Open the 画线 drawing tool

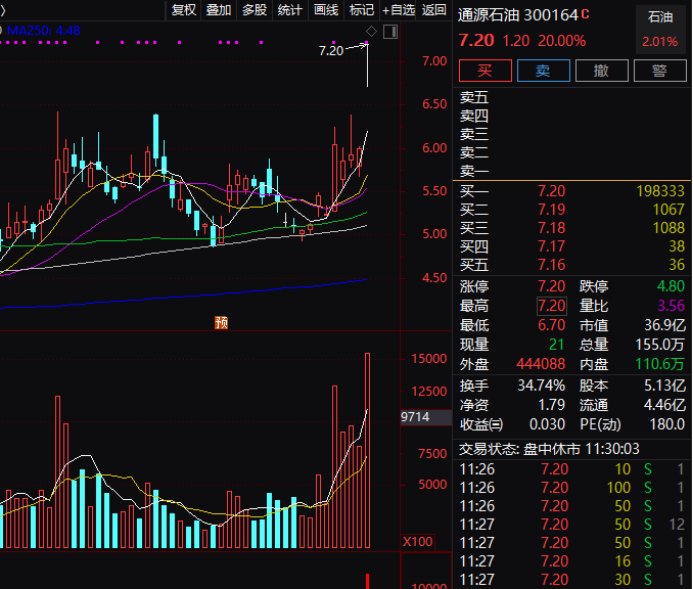coord(326,10)
